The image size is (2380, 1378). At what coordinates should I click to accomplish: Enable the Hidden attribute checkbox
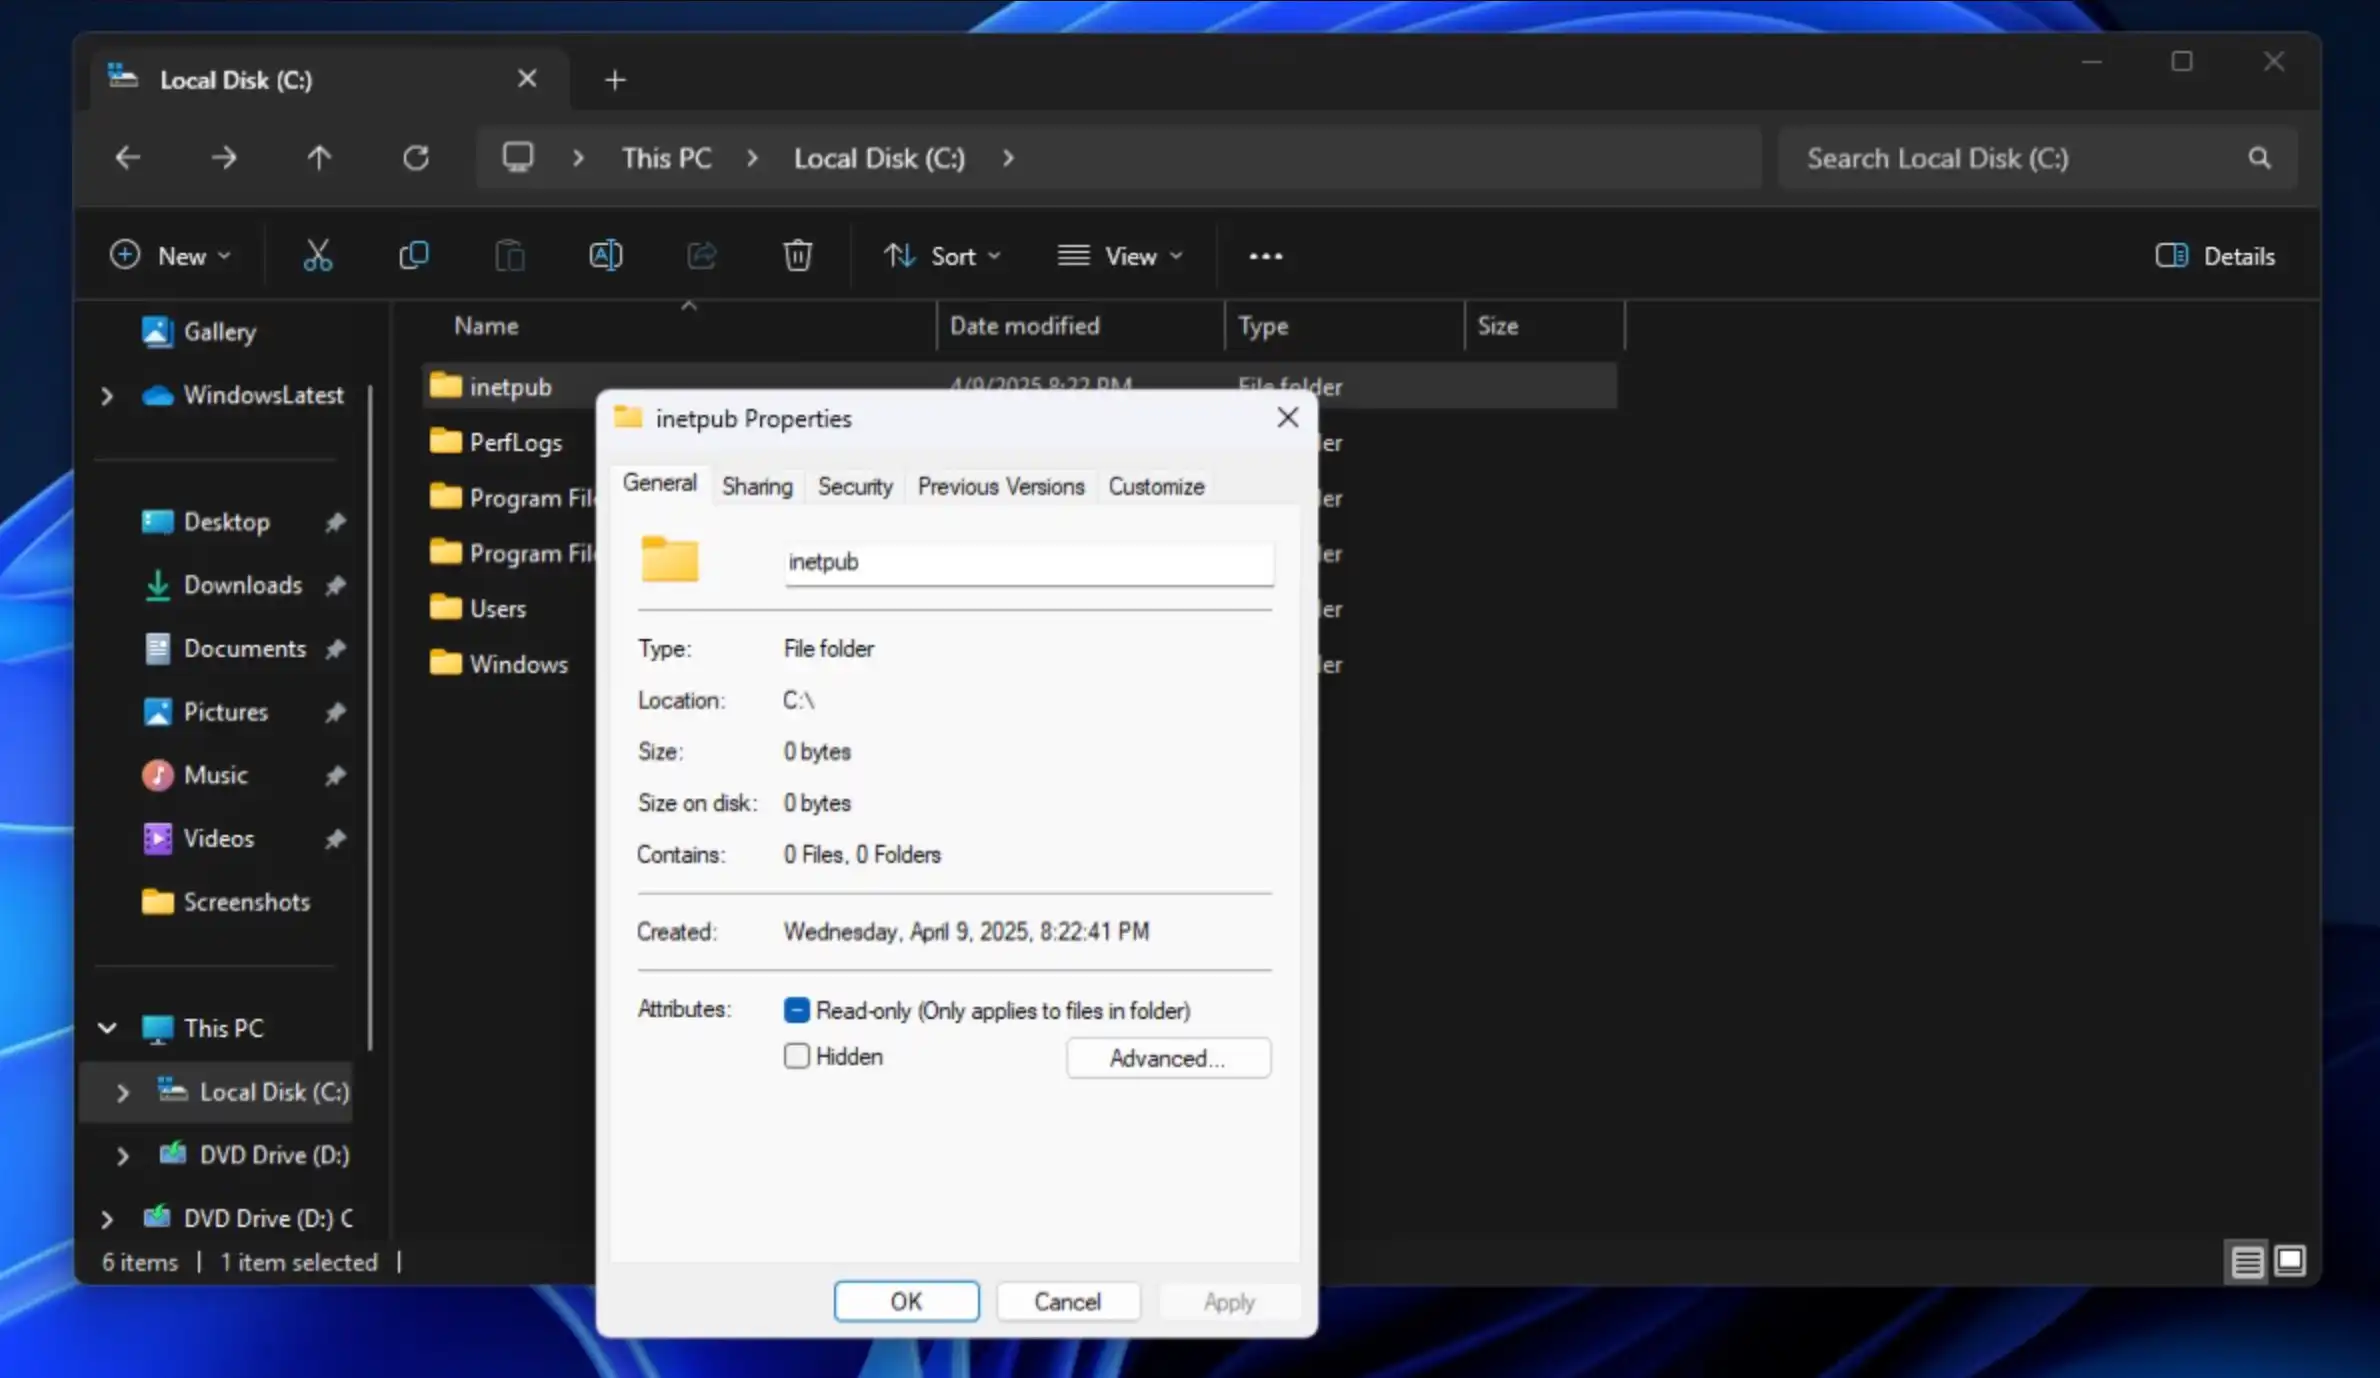pos(796,1056)
